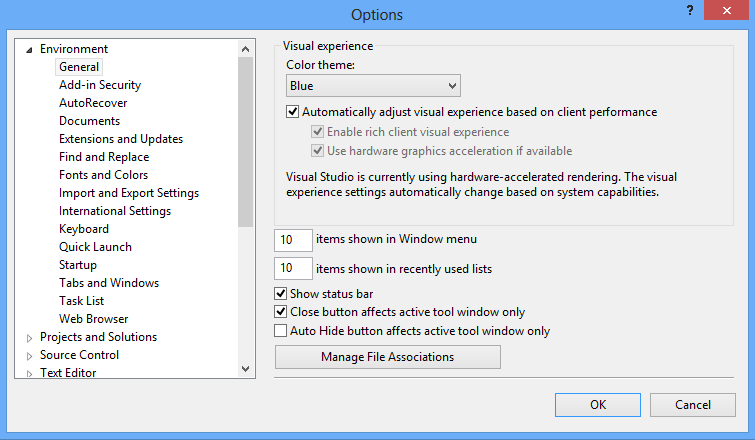The width and height of the screenshot is (755, 440).
Task: Uncheck Show status bar option
Action: 280,293
